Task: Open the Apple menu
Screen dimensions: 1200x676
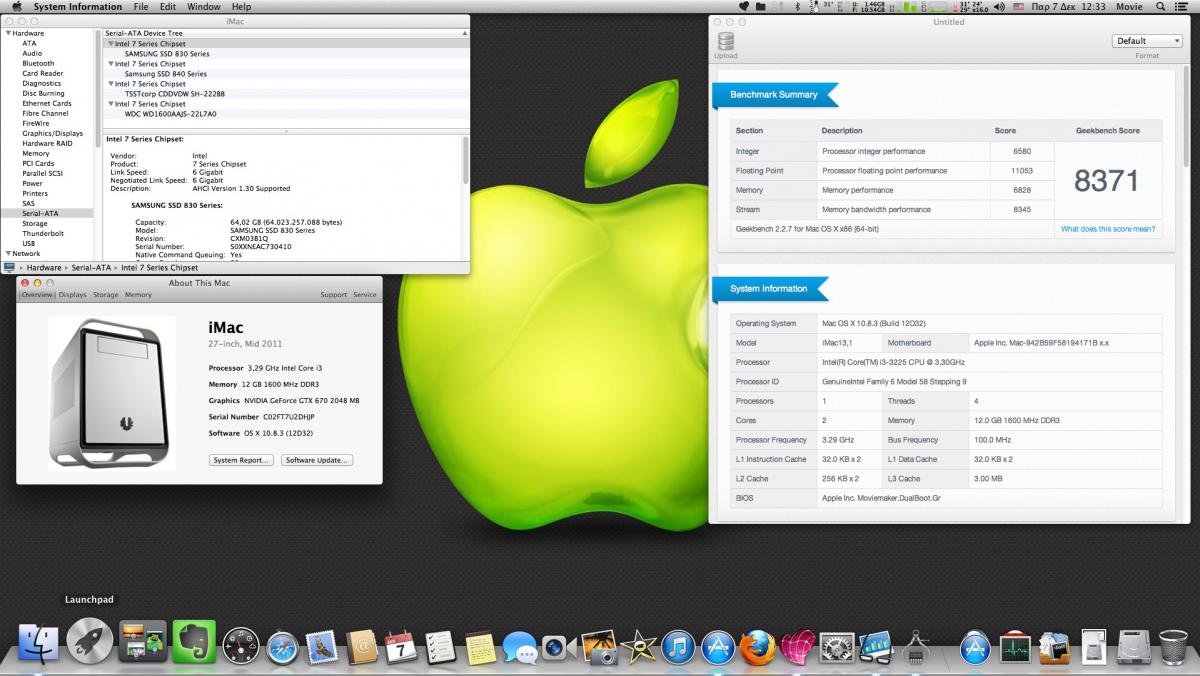Action: [x=16, y=6]
